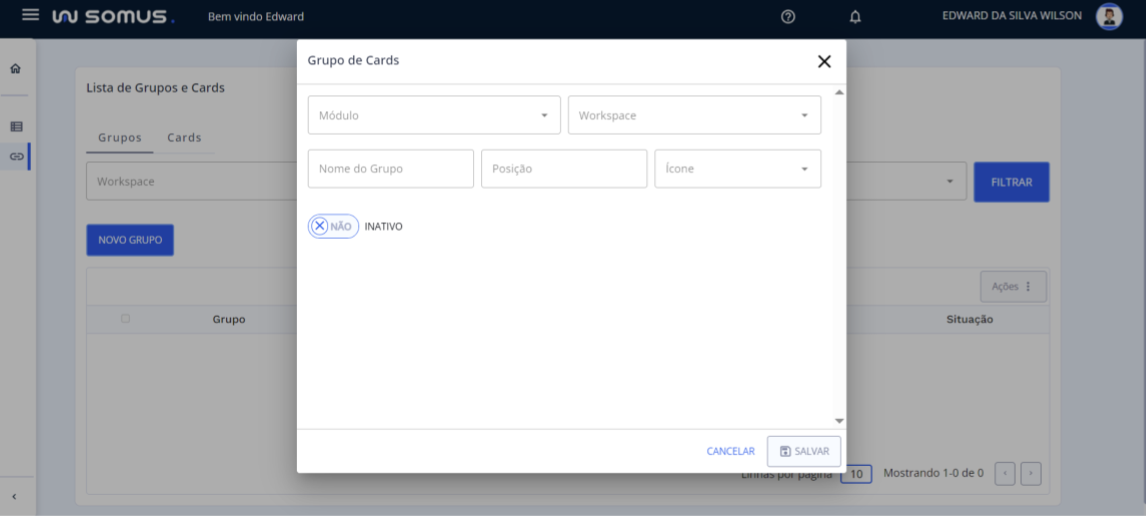Click the CANCELAR button
The height and width of the screenshot is (516, 1146).
[x=730, y=451]
